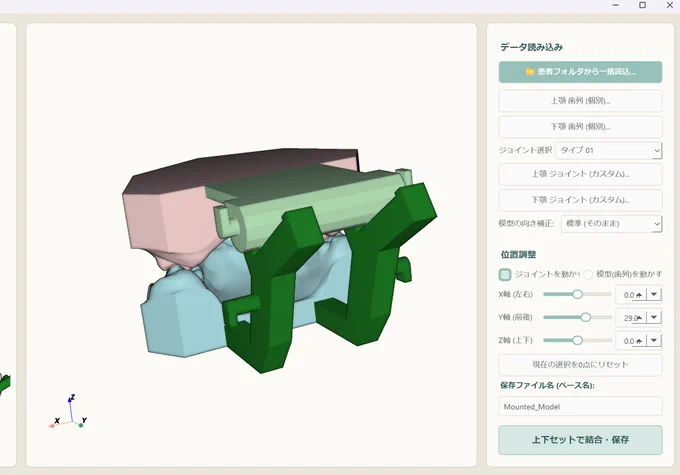The width and height of the screenshot is (680, 475).
Task: Click the データ読み込み section heading
Action: (x=531, y=47)
